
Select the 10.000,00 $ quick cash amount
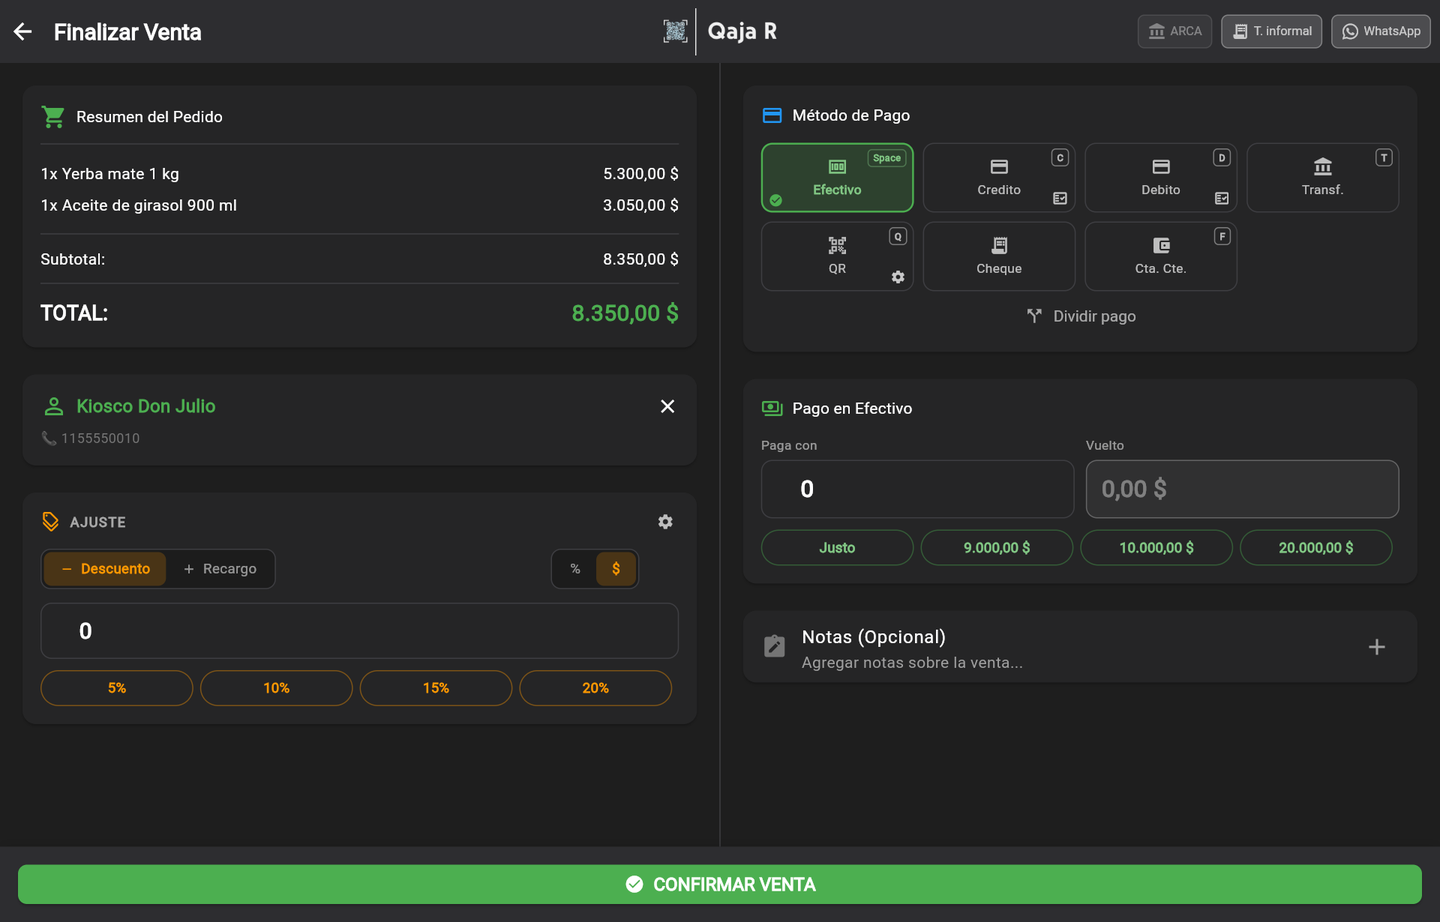coord(1157,548)
